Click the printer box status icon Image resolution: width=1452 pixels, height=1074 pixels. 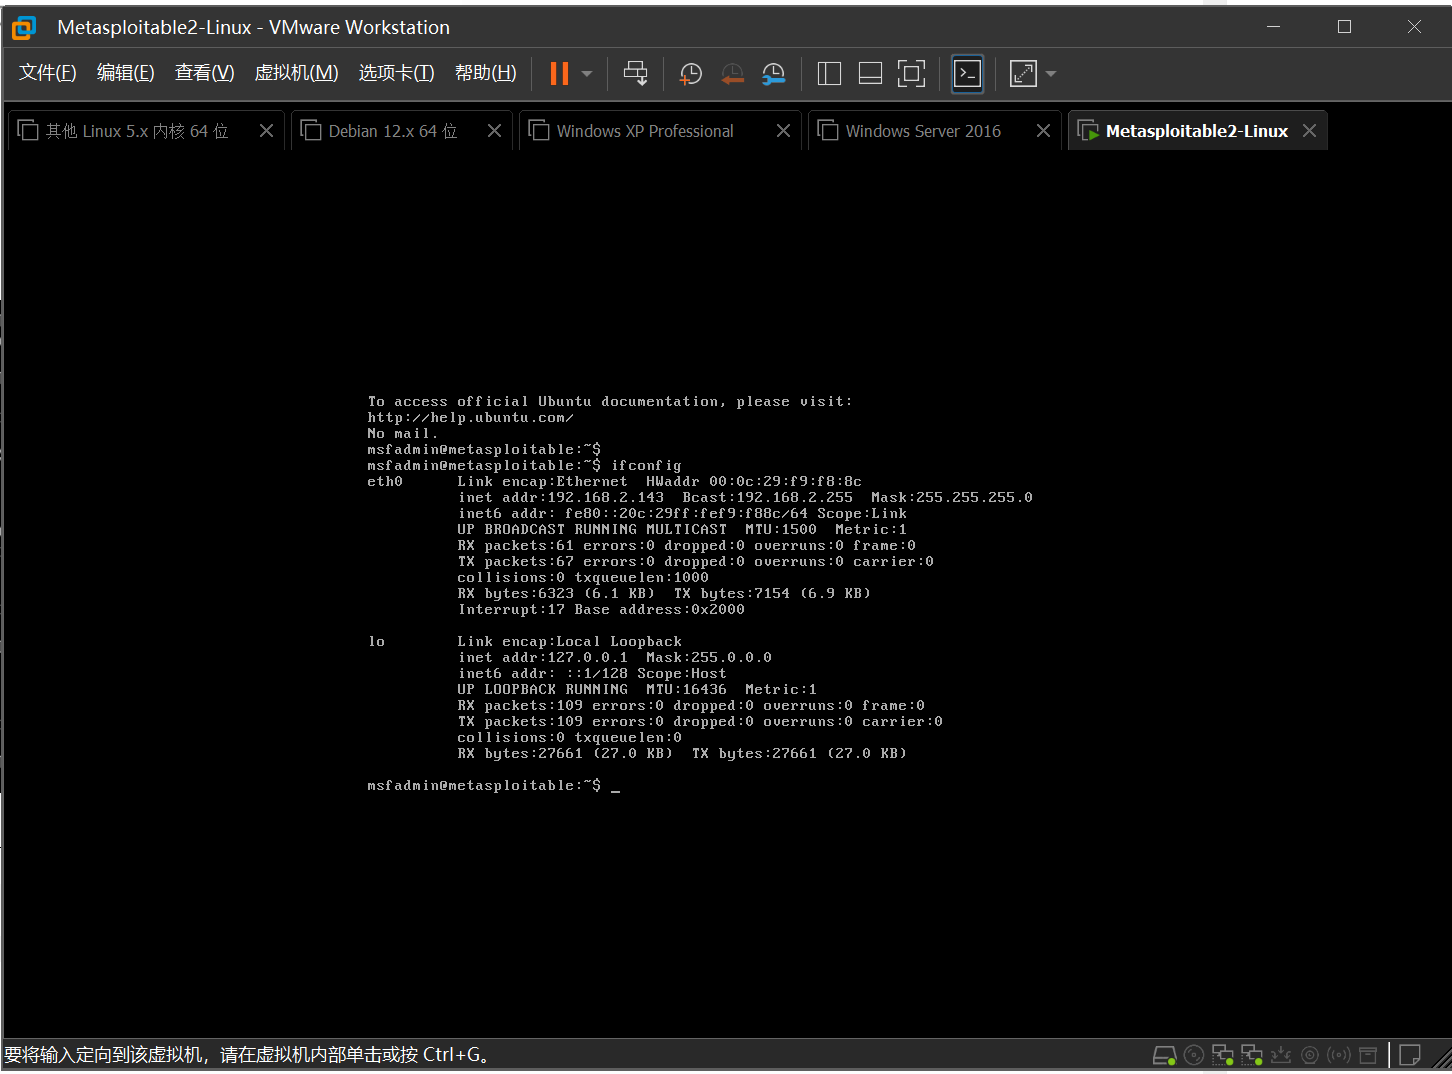click(1367, 1055)
